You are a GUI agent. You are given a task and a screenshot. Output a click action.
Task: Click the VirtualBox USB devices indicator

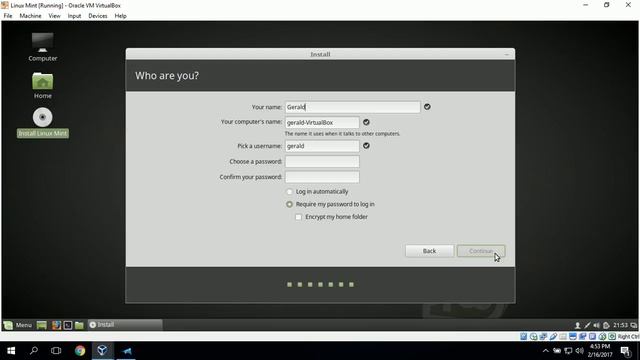click(x=553, y=337)
